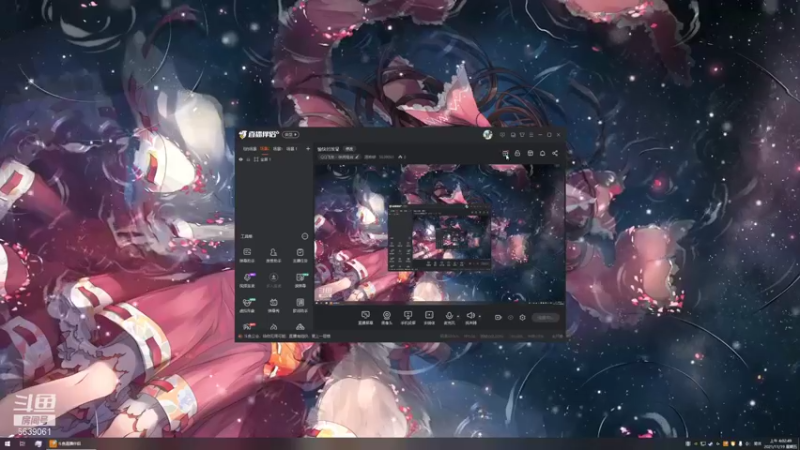Open the toolbox tool with the purple badge
Viewport: 800px width, 450px height.
[x=247, y=280]
